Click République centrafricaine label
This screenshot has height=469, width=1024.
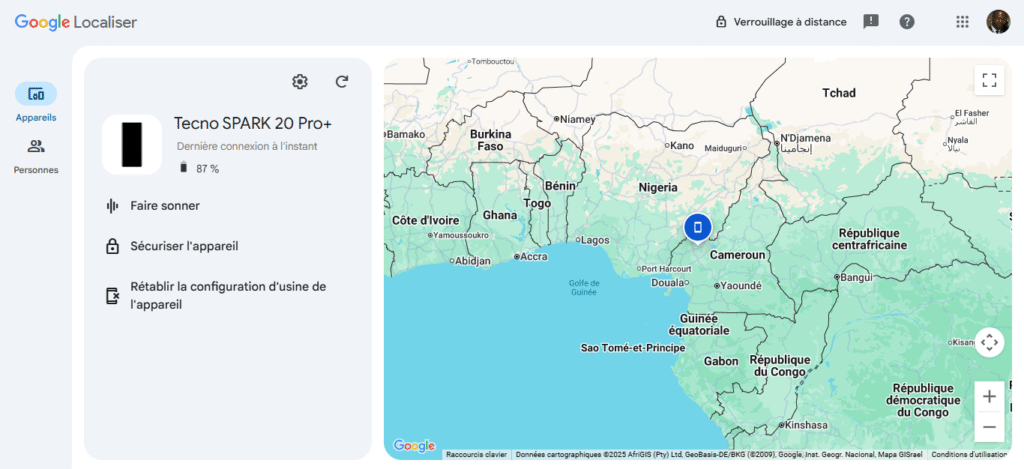(869, 239)
